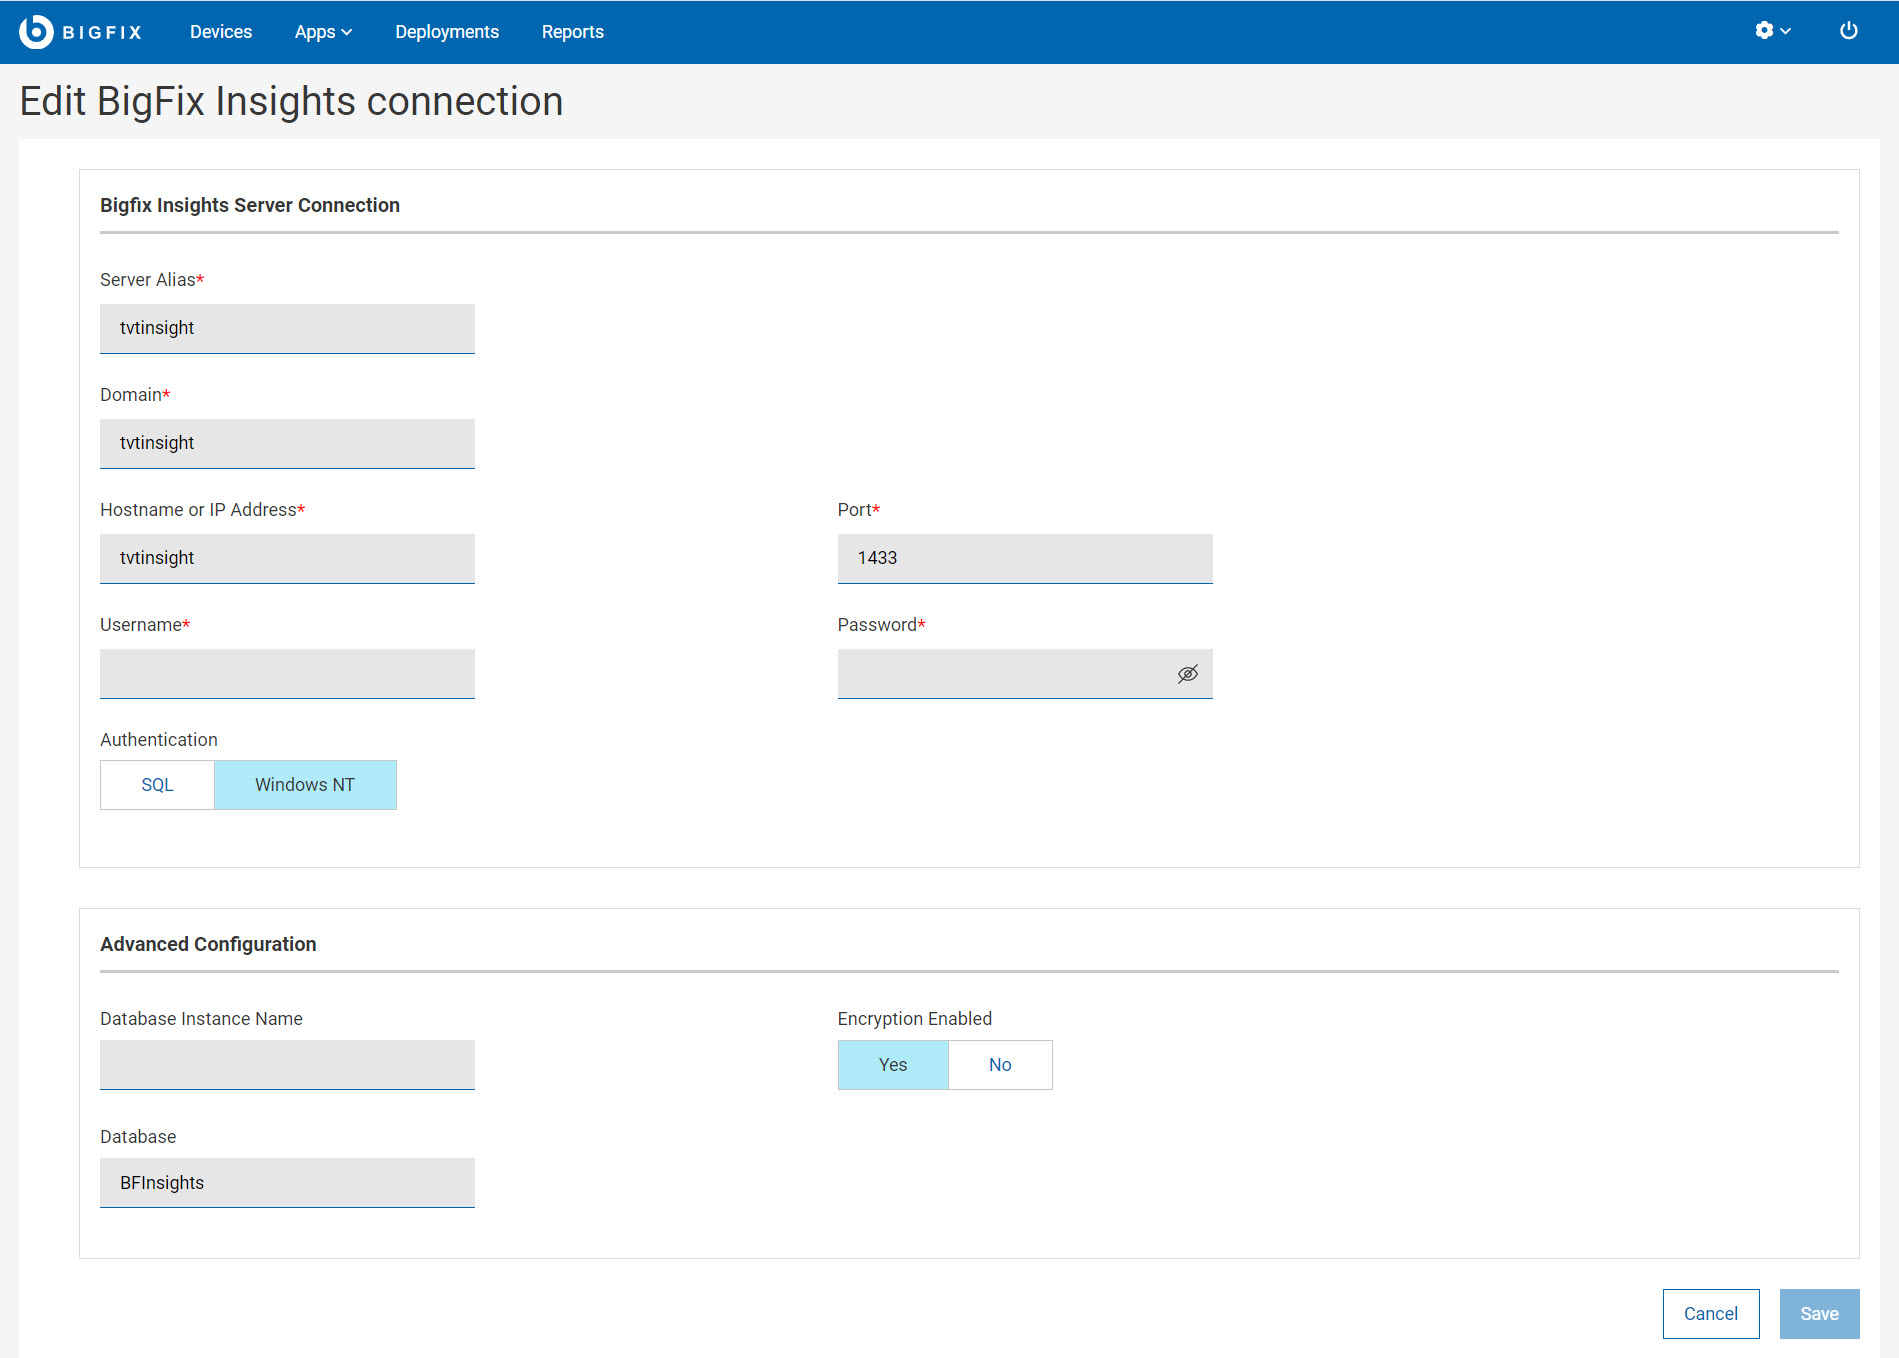This screenshot has height=1358, width=1899.
Task: Open the Devices page
Action: click(x=221, y=32)
